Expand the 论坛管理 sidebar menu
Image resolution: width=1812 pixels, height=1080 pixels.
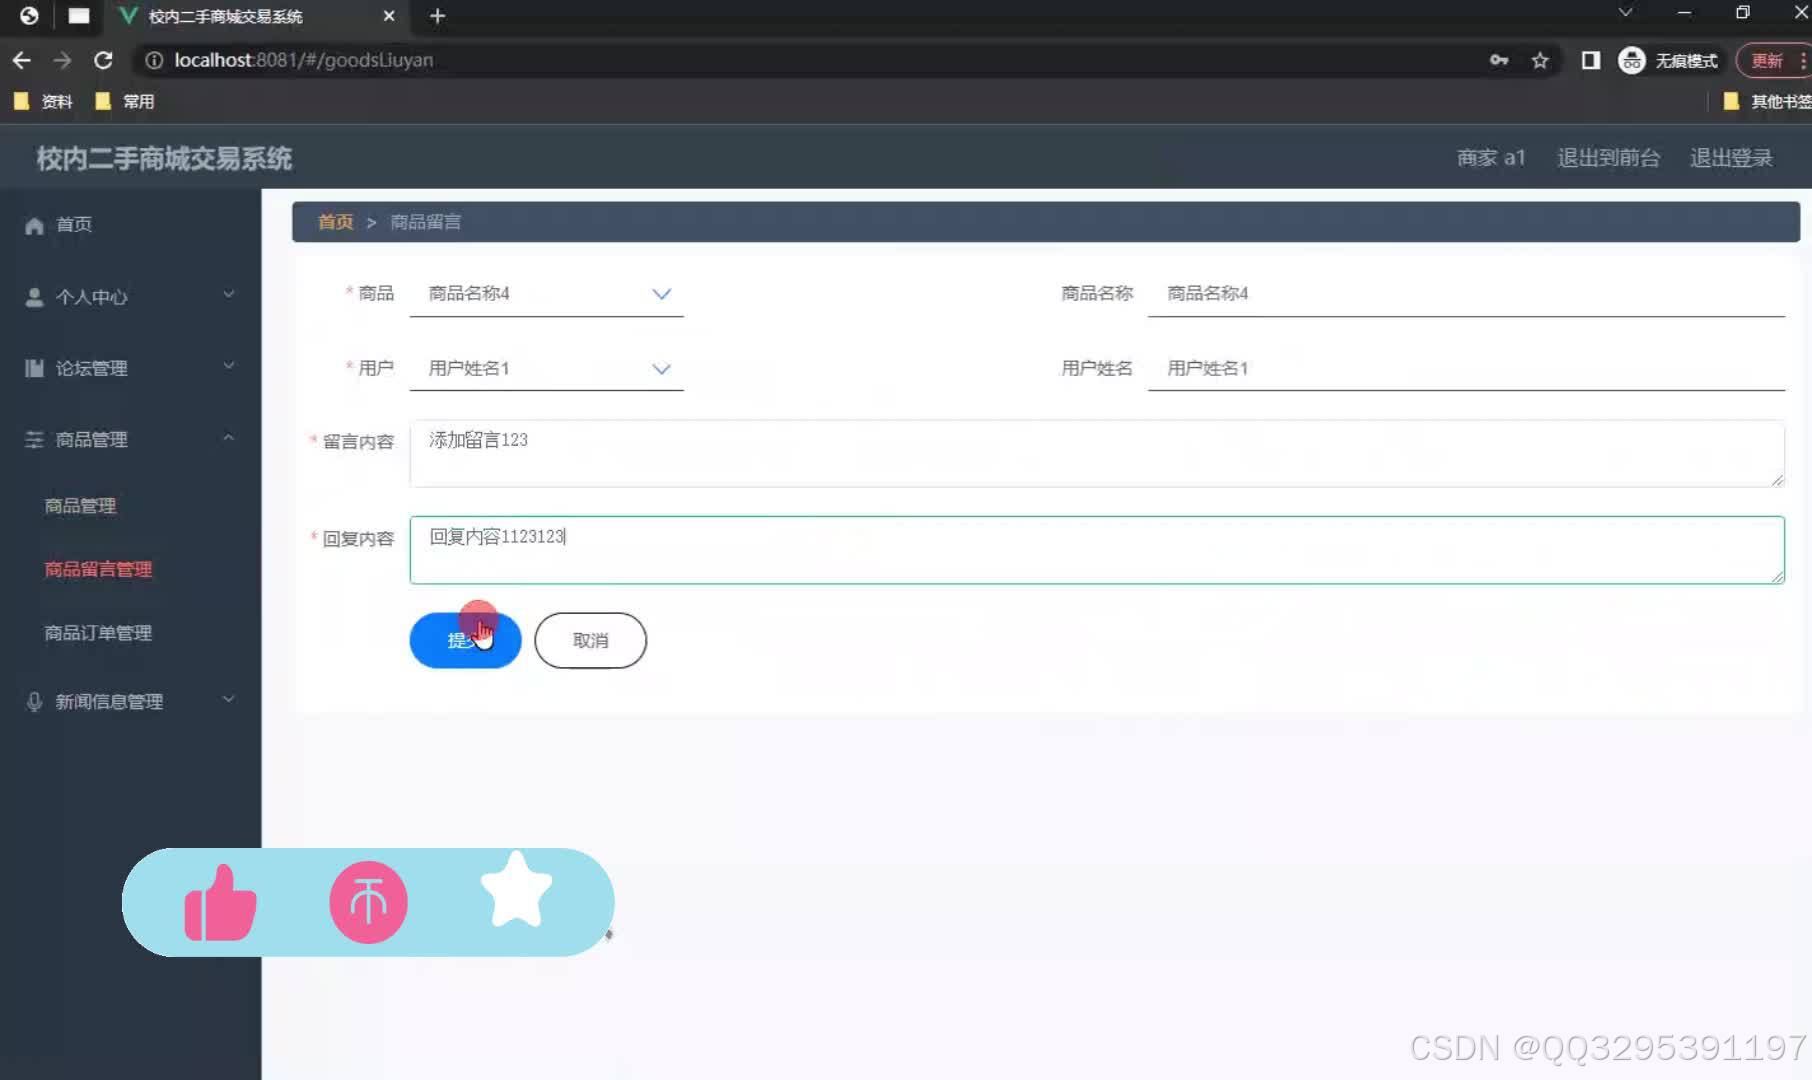(x=131, y=368)
